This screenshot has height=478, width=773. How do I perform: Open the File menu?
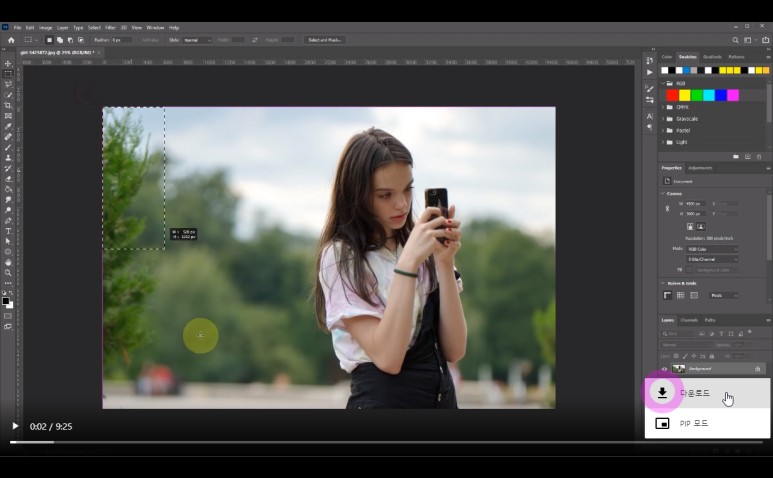17,28
